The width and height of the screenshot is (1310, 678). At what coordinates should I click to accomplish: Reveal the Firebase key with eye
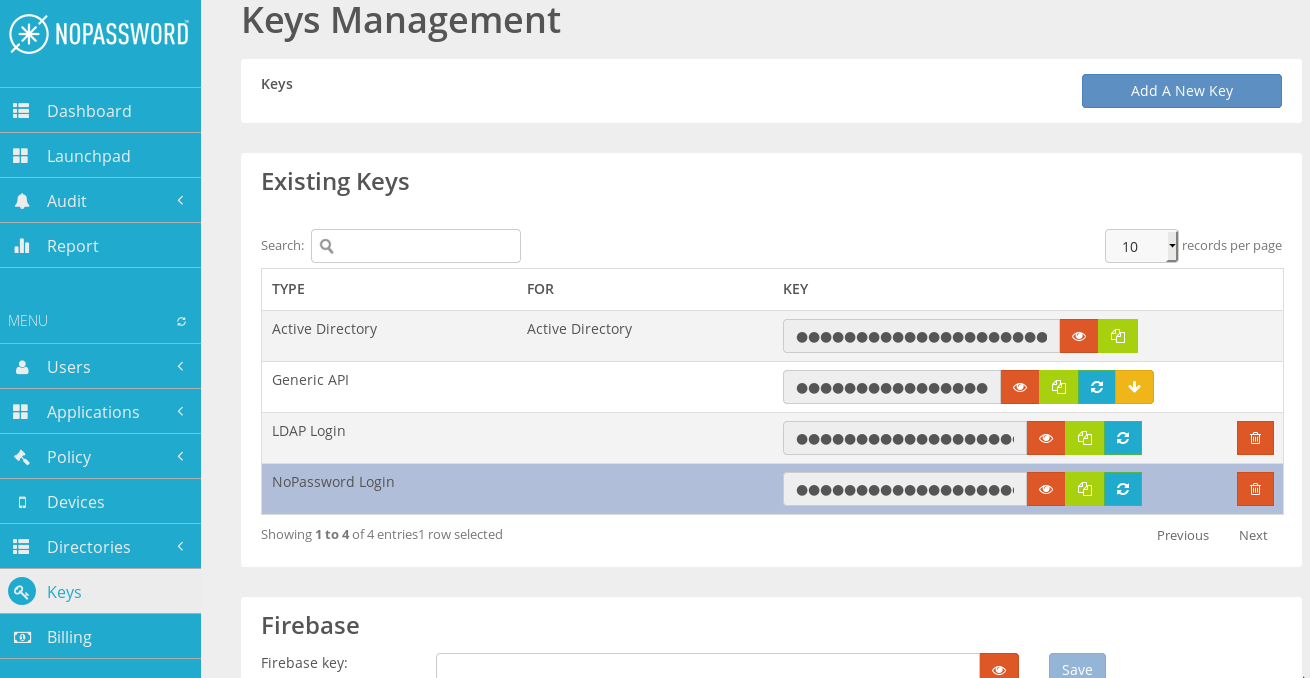999,668
